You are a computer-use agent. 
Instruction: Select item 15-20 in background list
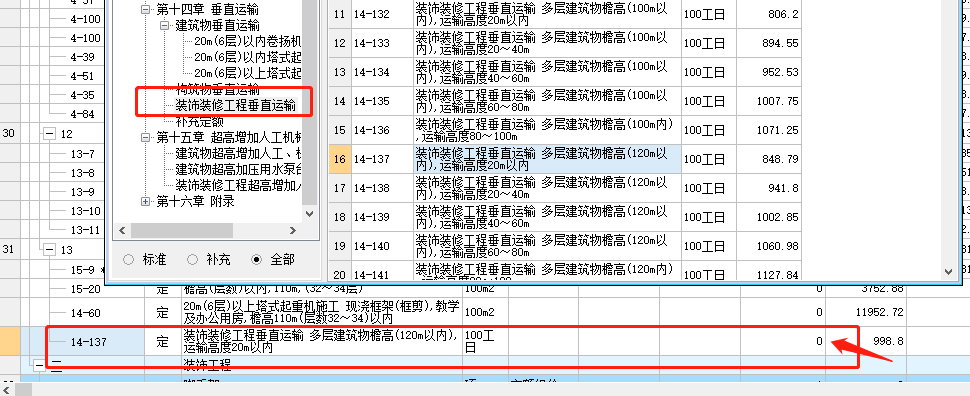85,289
